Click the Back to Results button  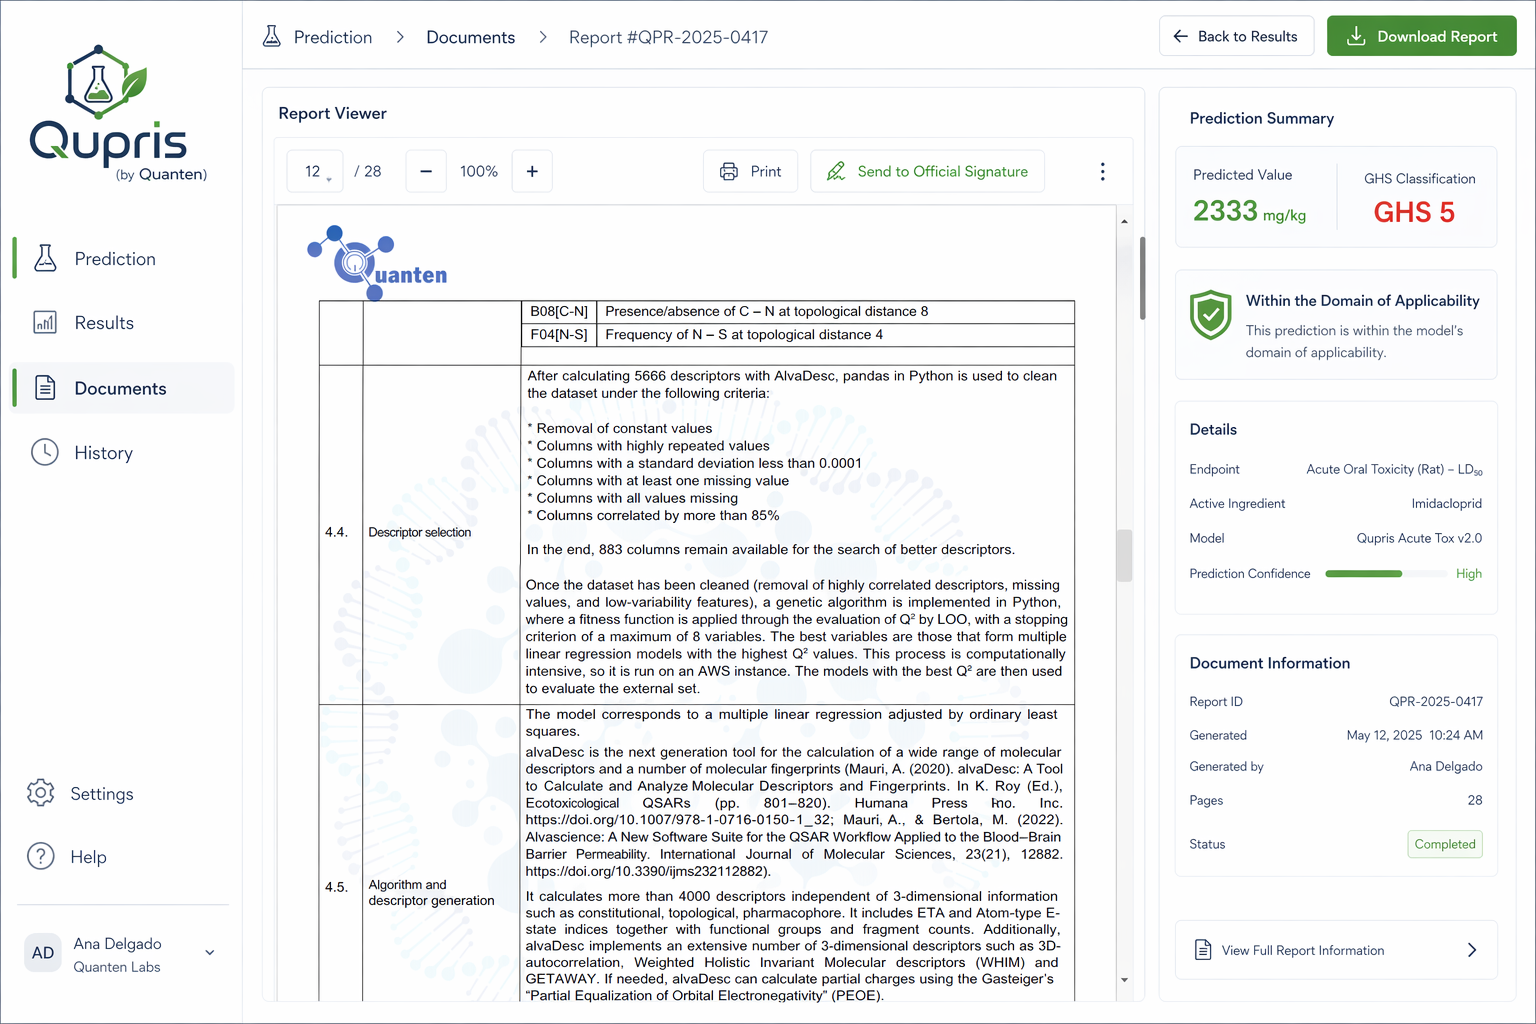1236,37
